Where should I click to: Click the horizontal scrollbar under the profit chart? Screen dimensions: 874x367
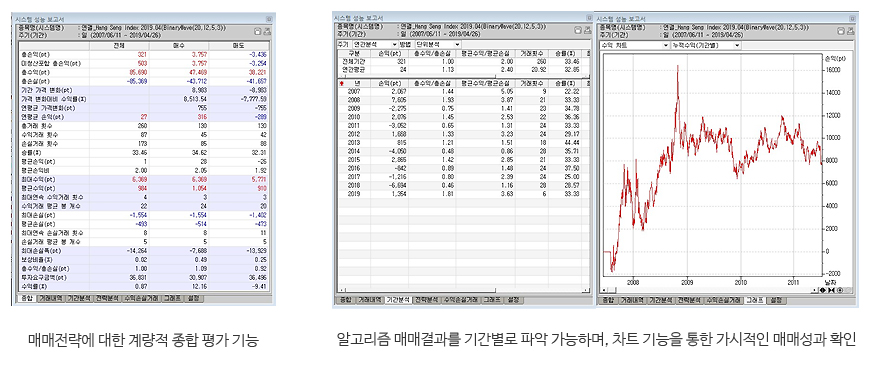coord(708,290)
